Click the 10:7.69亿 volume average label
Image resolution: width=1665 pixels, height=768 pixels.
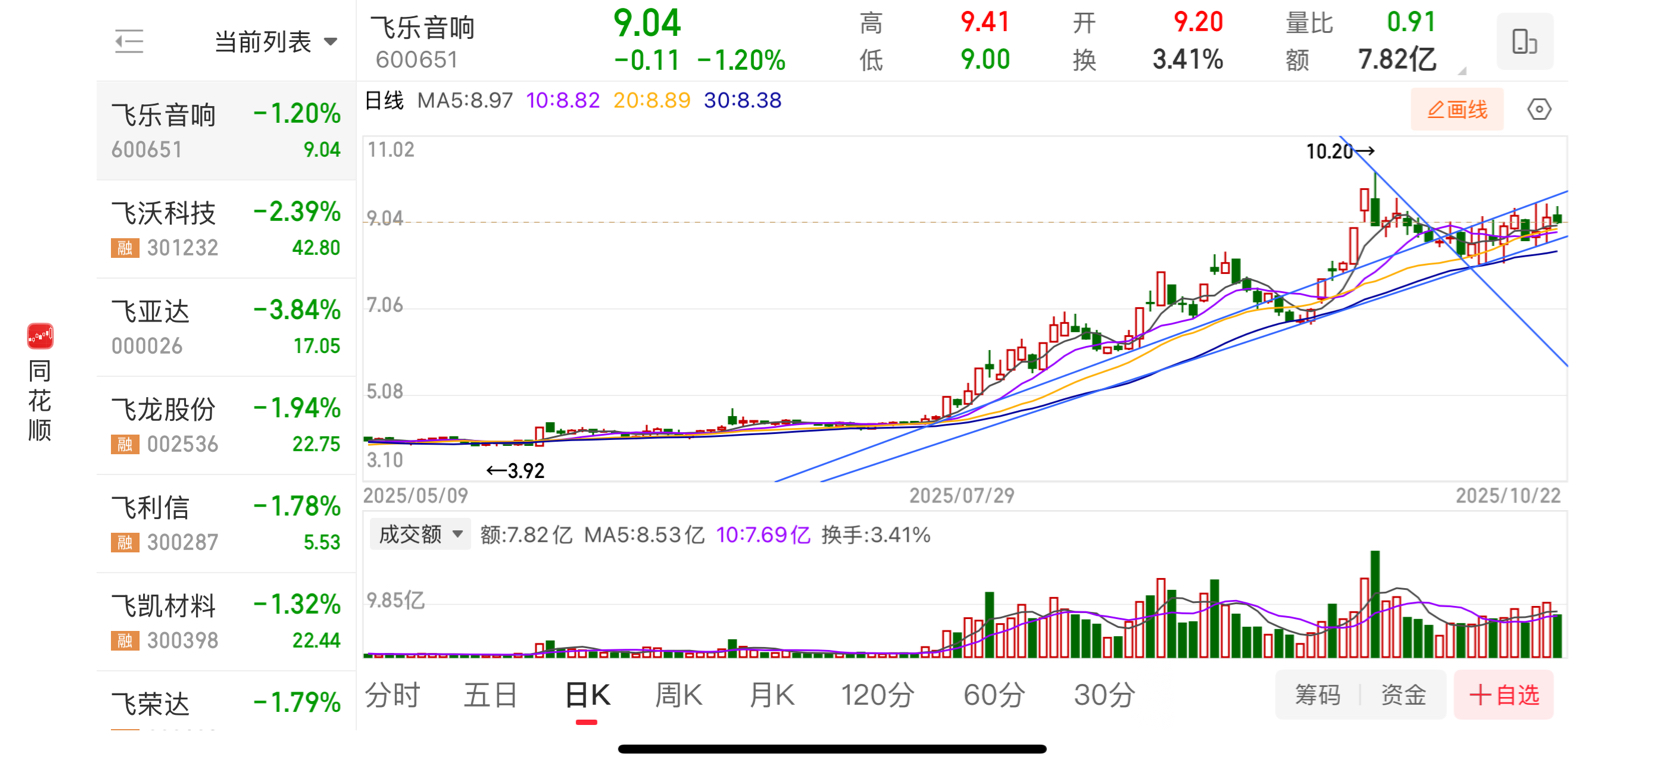click(763, 535)
